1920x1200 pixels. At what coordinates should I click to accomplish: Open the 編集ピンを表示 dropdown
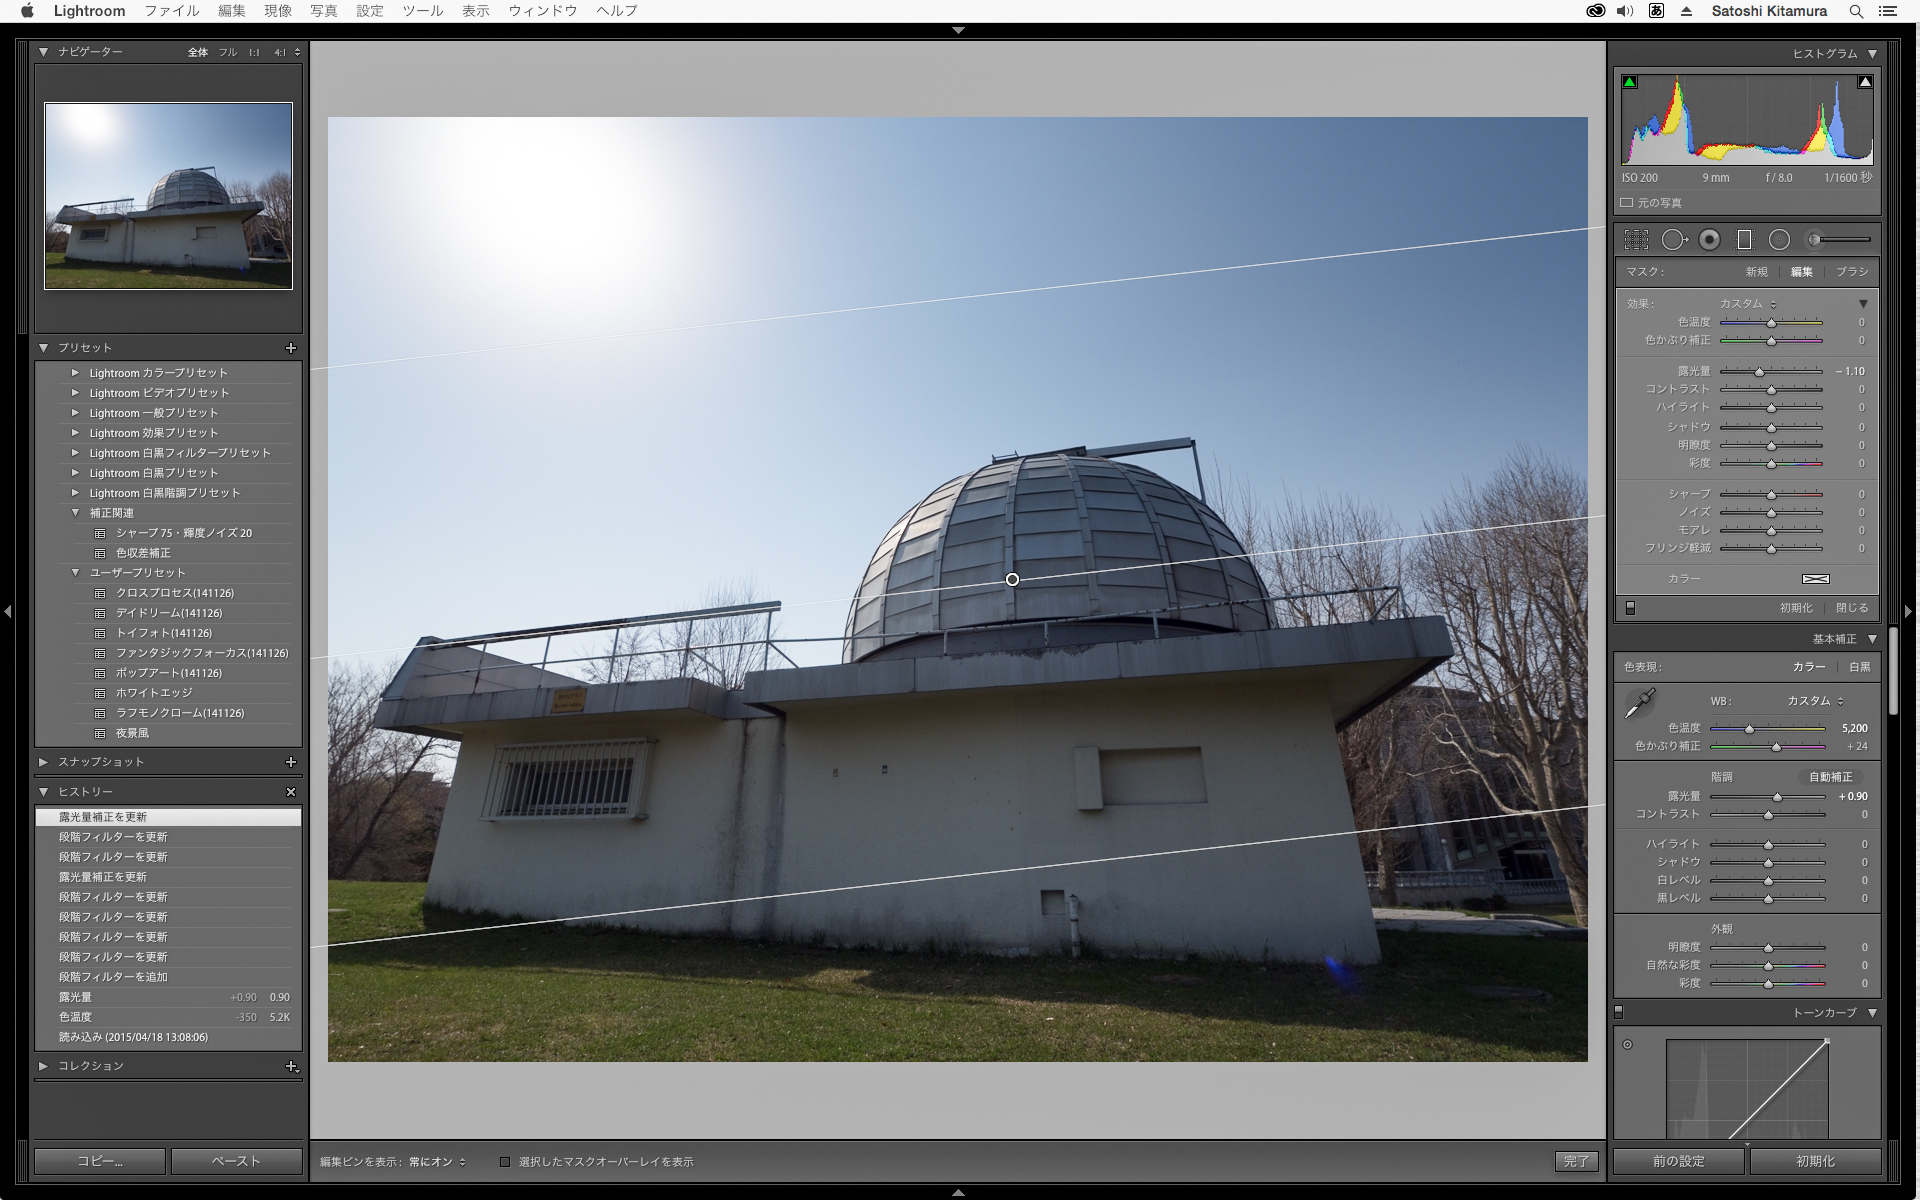pos(438,1162)
